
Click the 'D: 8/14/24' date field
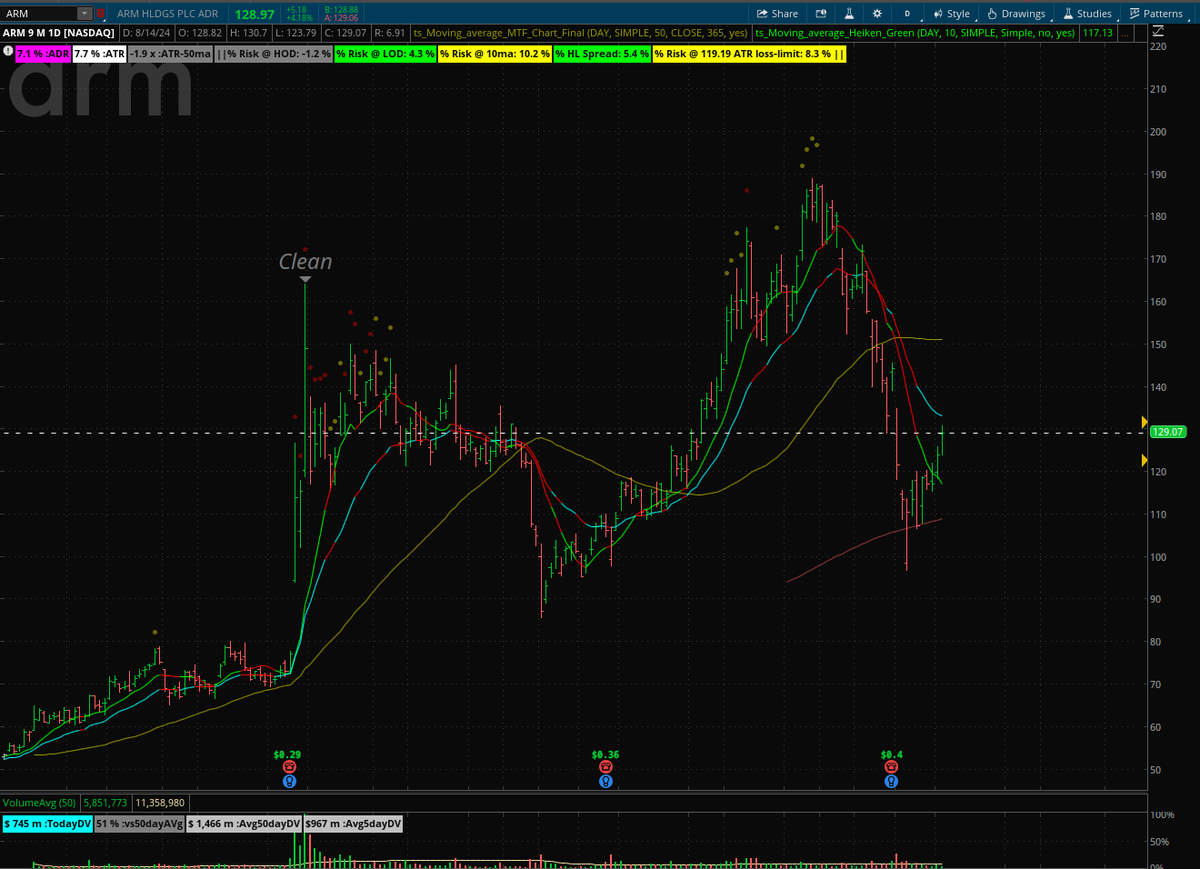coord(146,32)
